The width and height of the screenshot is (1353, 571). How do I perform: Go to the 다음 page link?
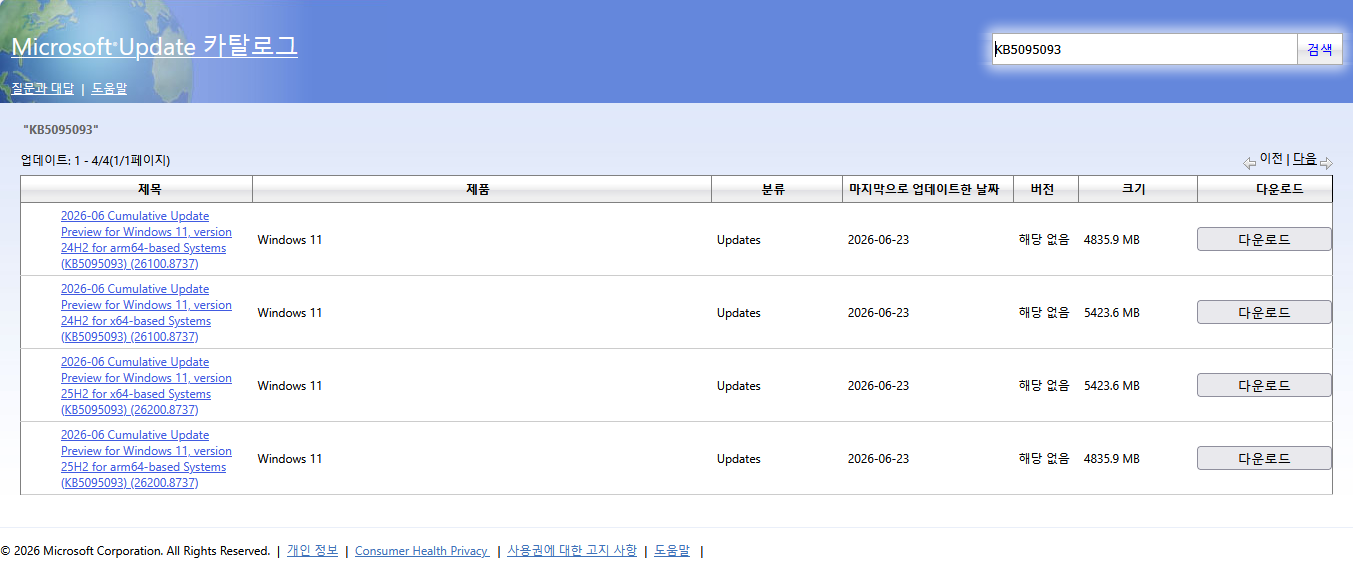[x=1305, y=158]
